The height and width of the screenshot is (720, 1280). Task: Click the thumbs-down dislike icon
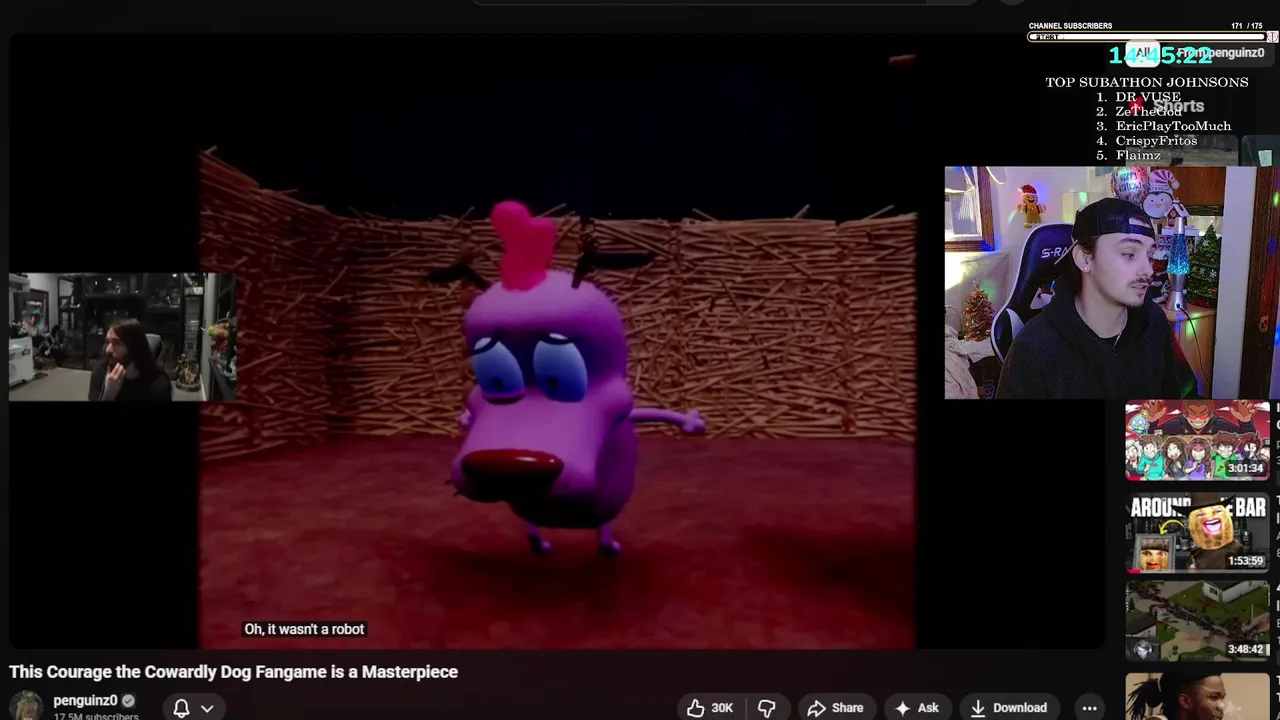(x=767, y=708)
